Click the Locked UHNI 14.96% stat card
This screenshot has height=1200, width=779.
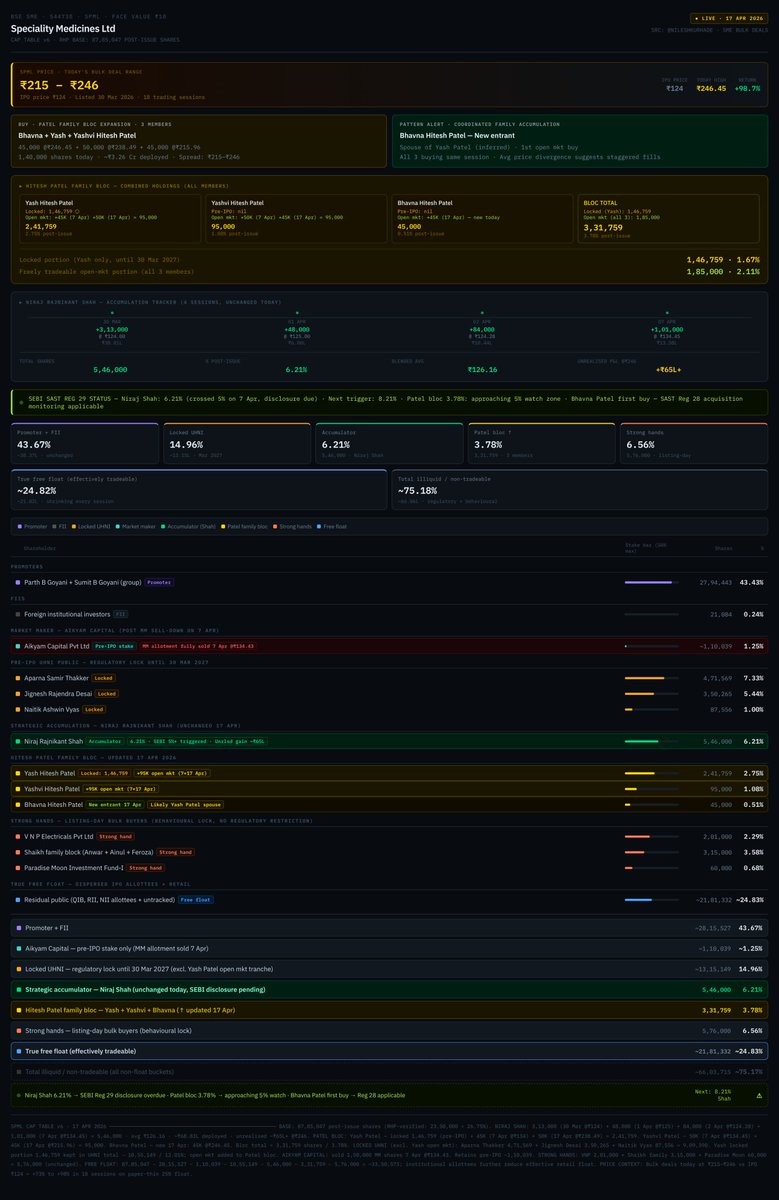(x=236, y=443)
